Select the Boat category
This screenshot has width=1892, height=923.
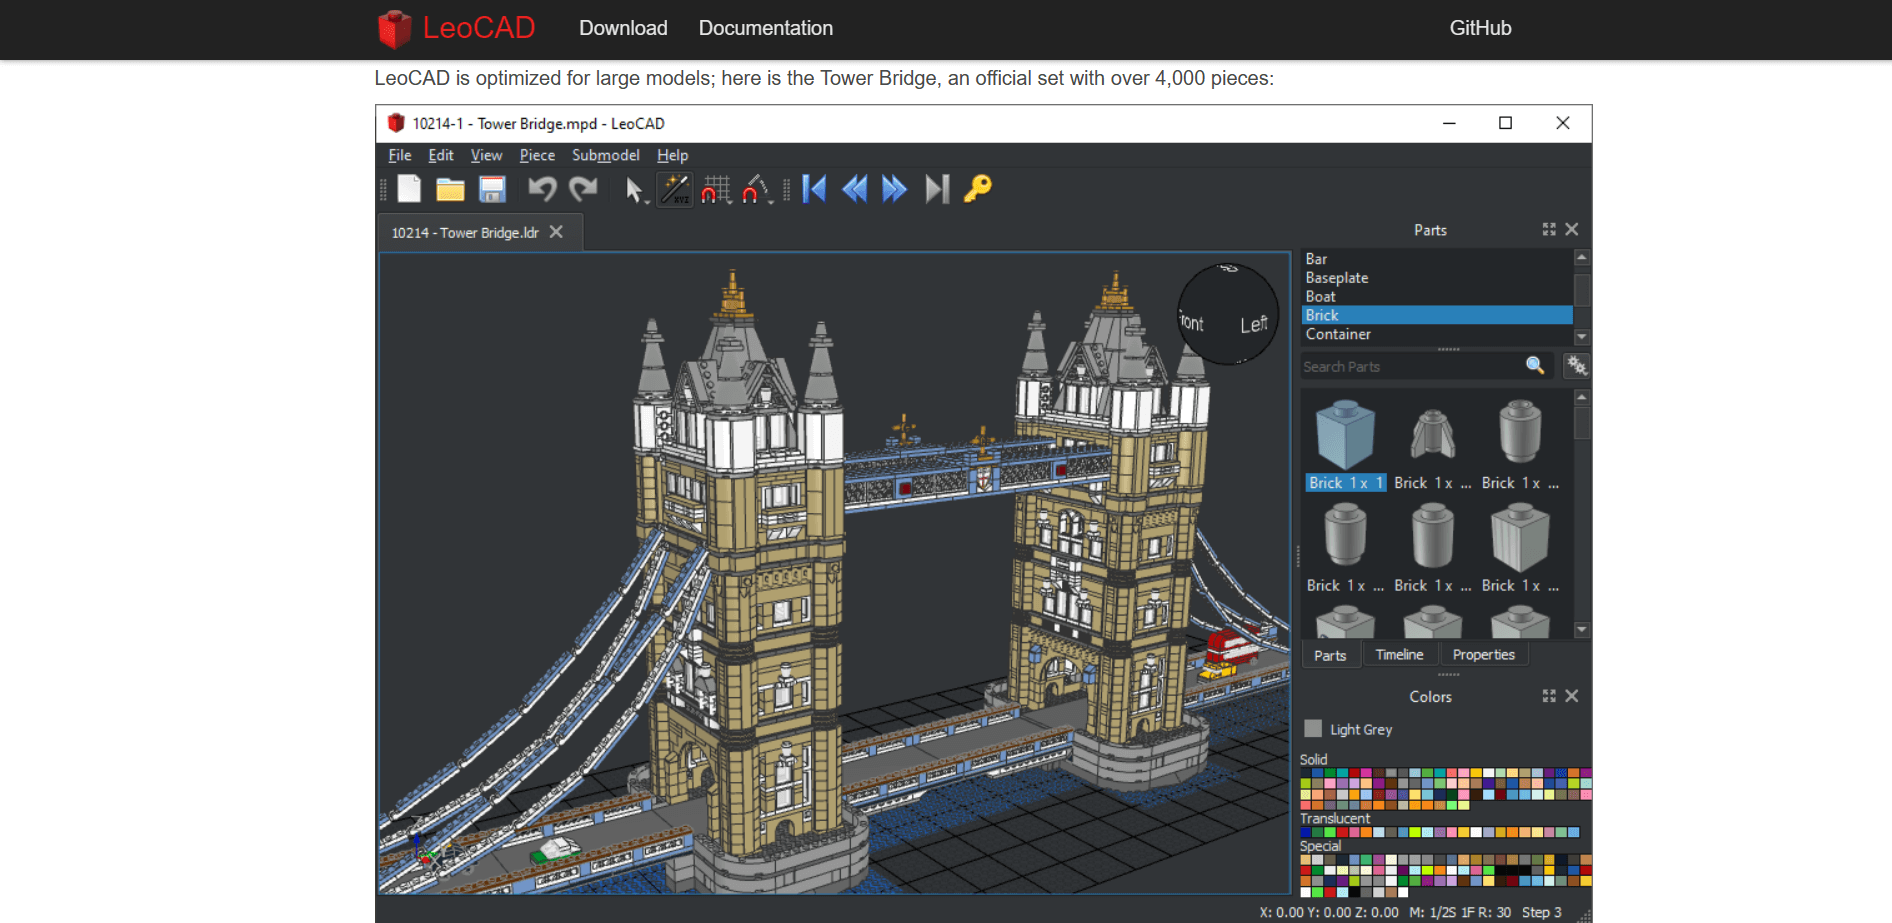[1436, 297]
